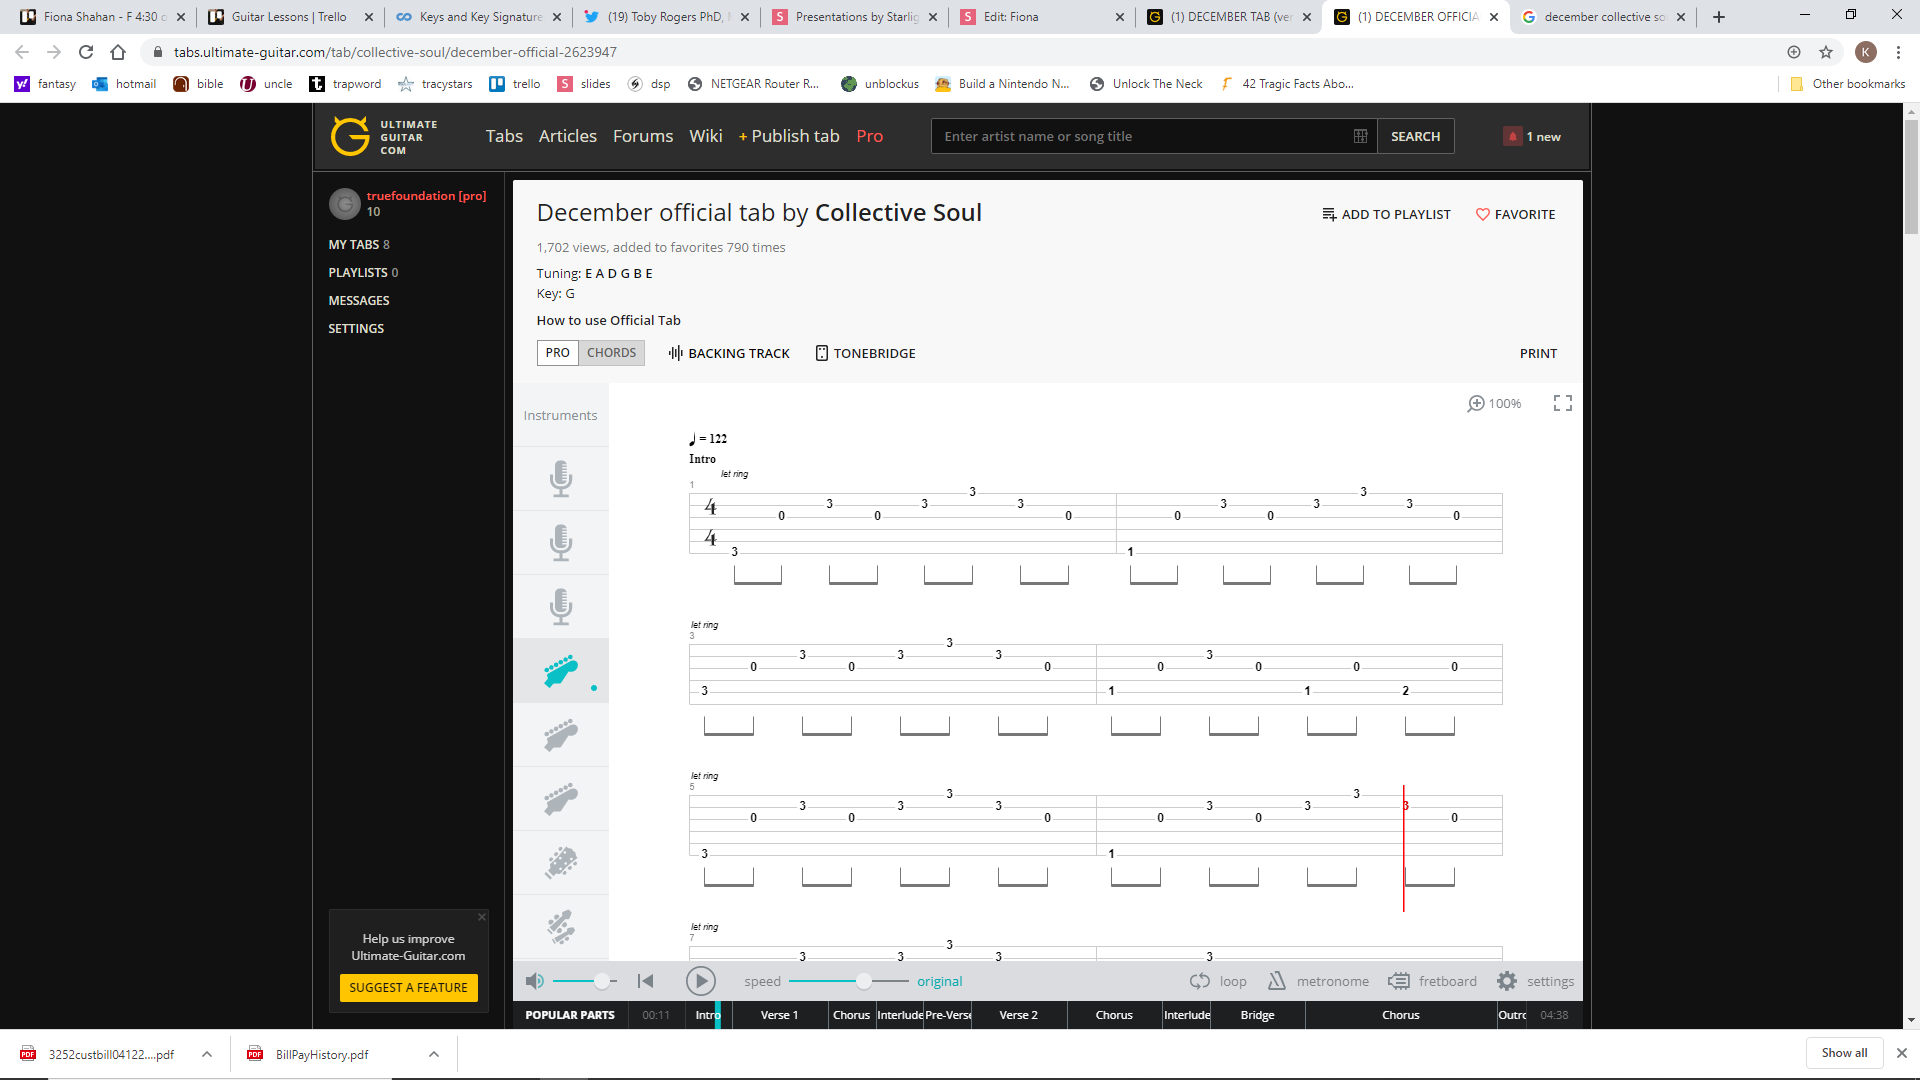Mute using the volume speaker icon

coord(535,981)
